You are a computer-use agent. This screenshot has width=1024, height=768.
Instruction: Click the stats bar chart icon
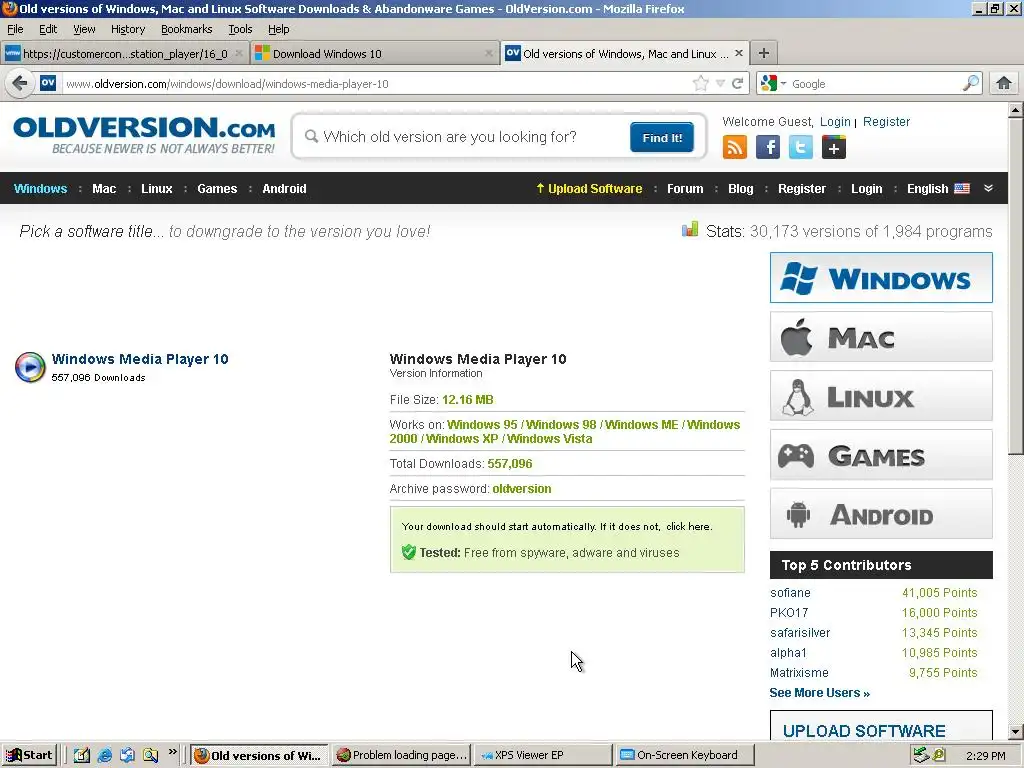click(x=690, y=229)
